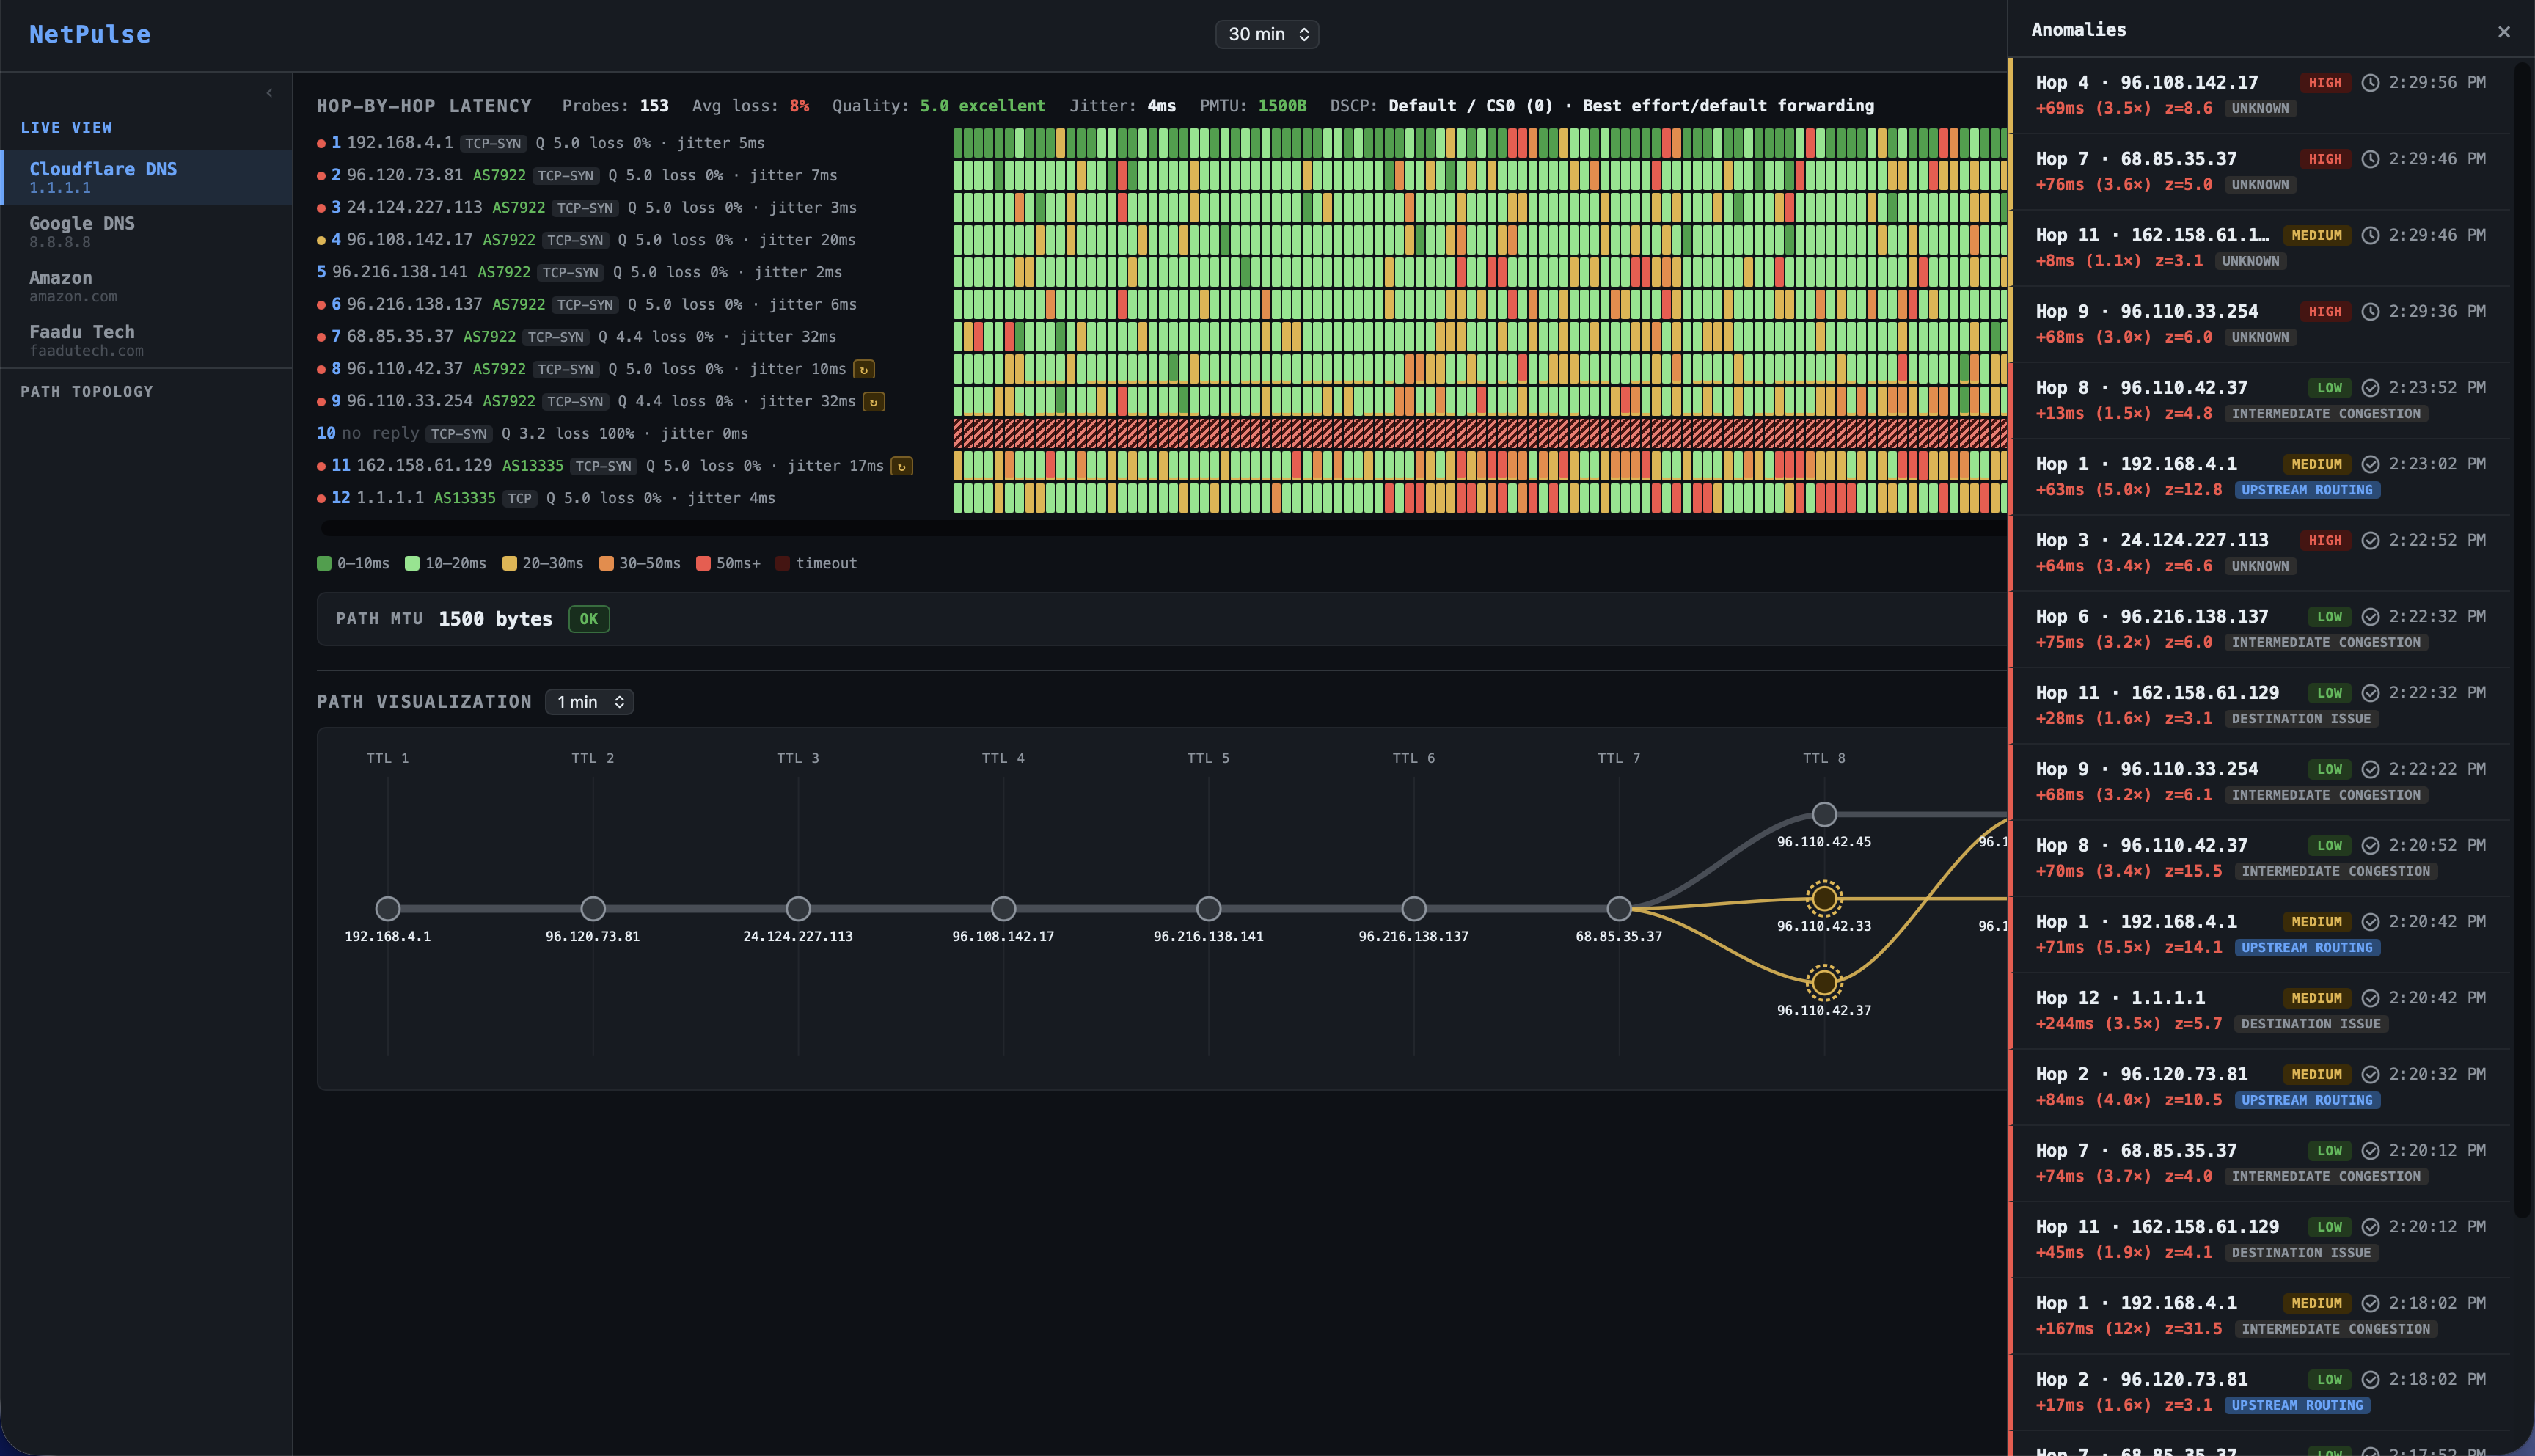Select Amazon target in sidebar
This screenshot has width=2535, height=1456.
146,286
